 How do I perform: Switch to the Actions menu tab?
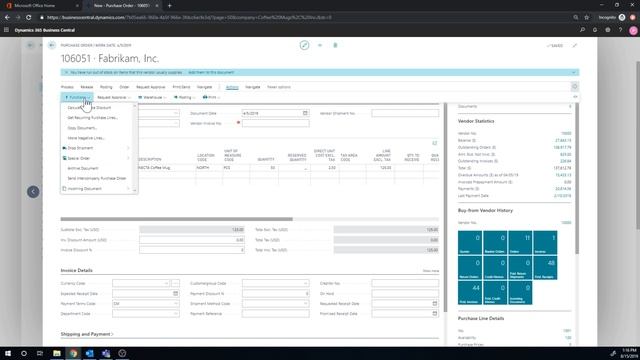coord(232,87)
